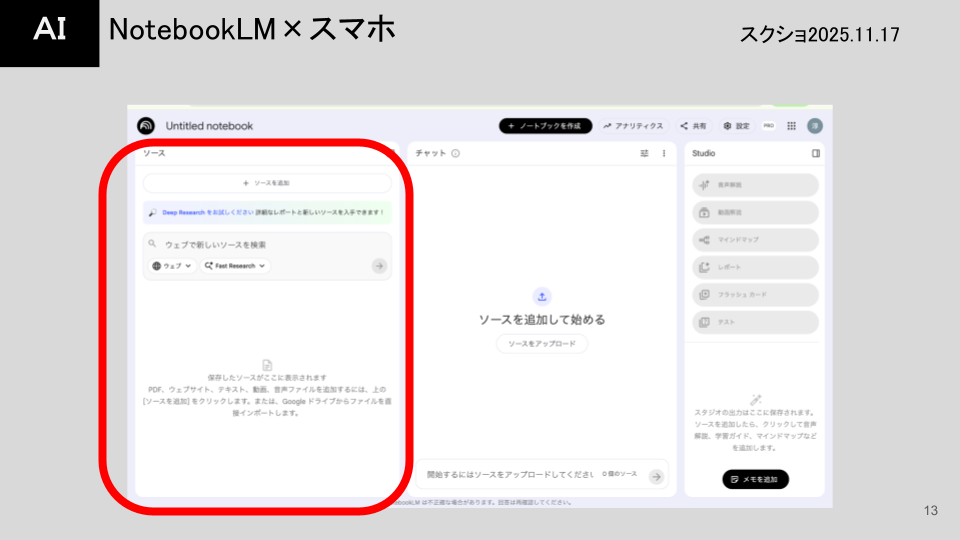Click the chat info icon
960x540 pixels.
(456, 154)
